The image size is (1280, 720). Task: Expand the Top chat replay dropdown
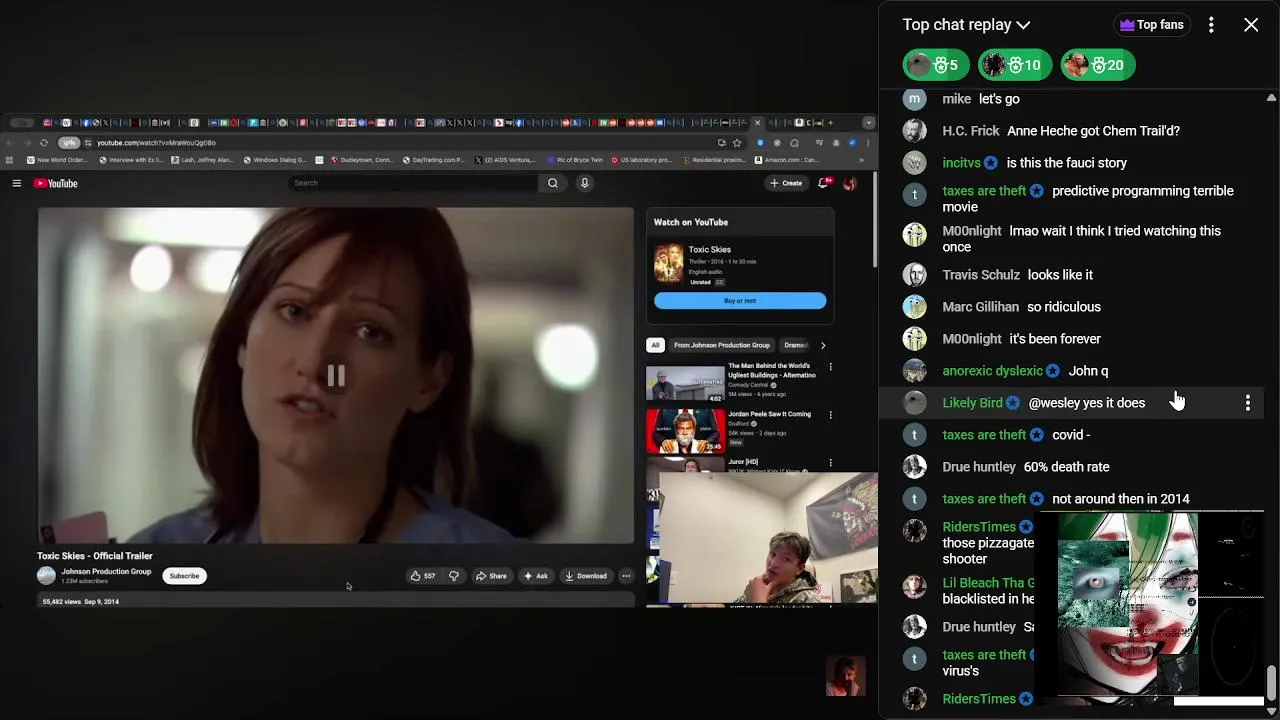click(x=966, y=25)
